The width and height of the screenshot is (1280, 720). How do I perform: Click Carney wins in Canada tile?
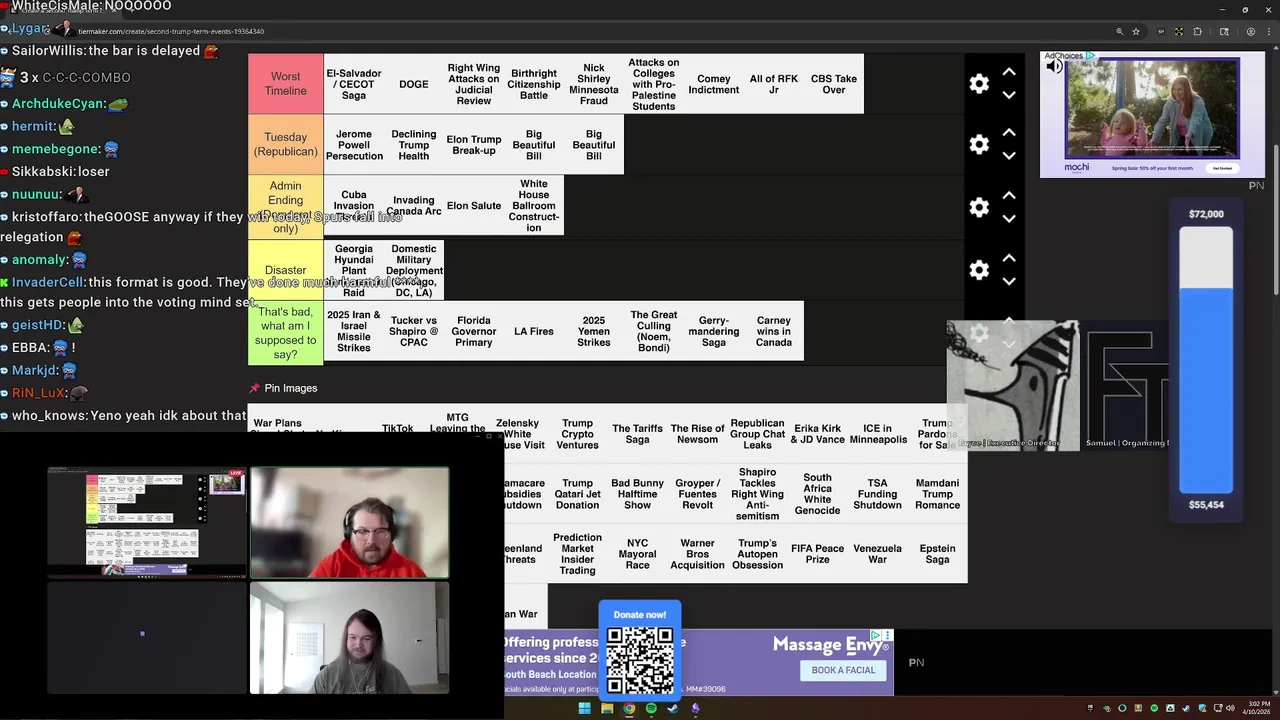[774, 331]
